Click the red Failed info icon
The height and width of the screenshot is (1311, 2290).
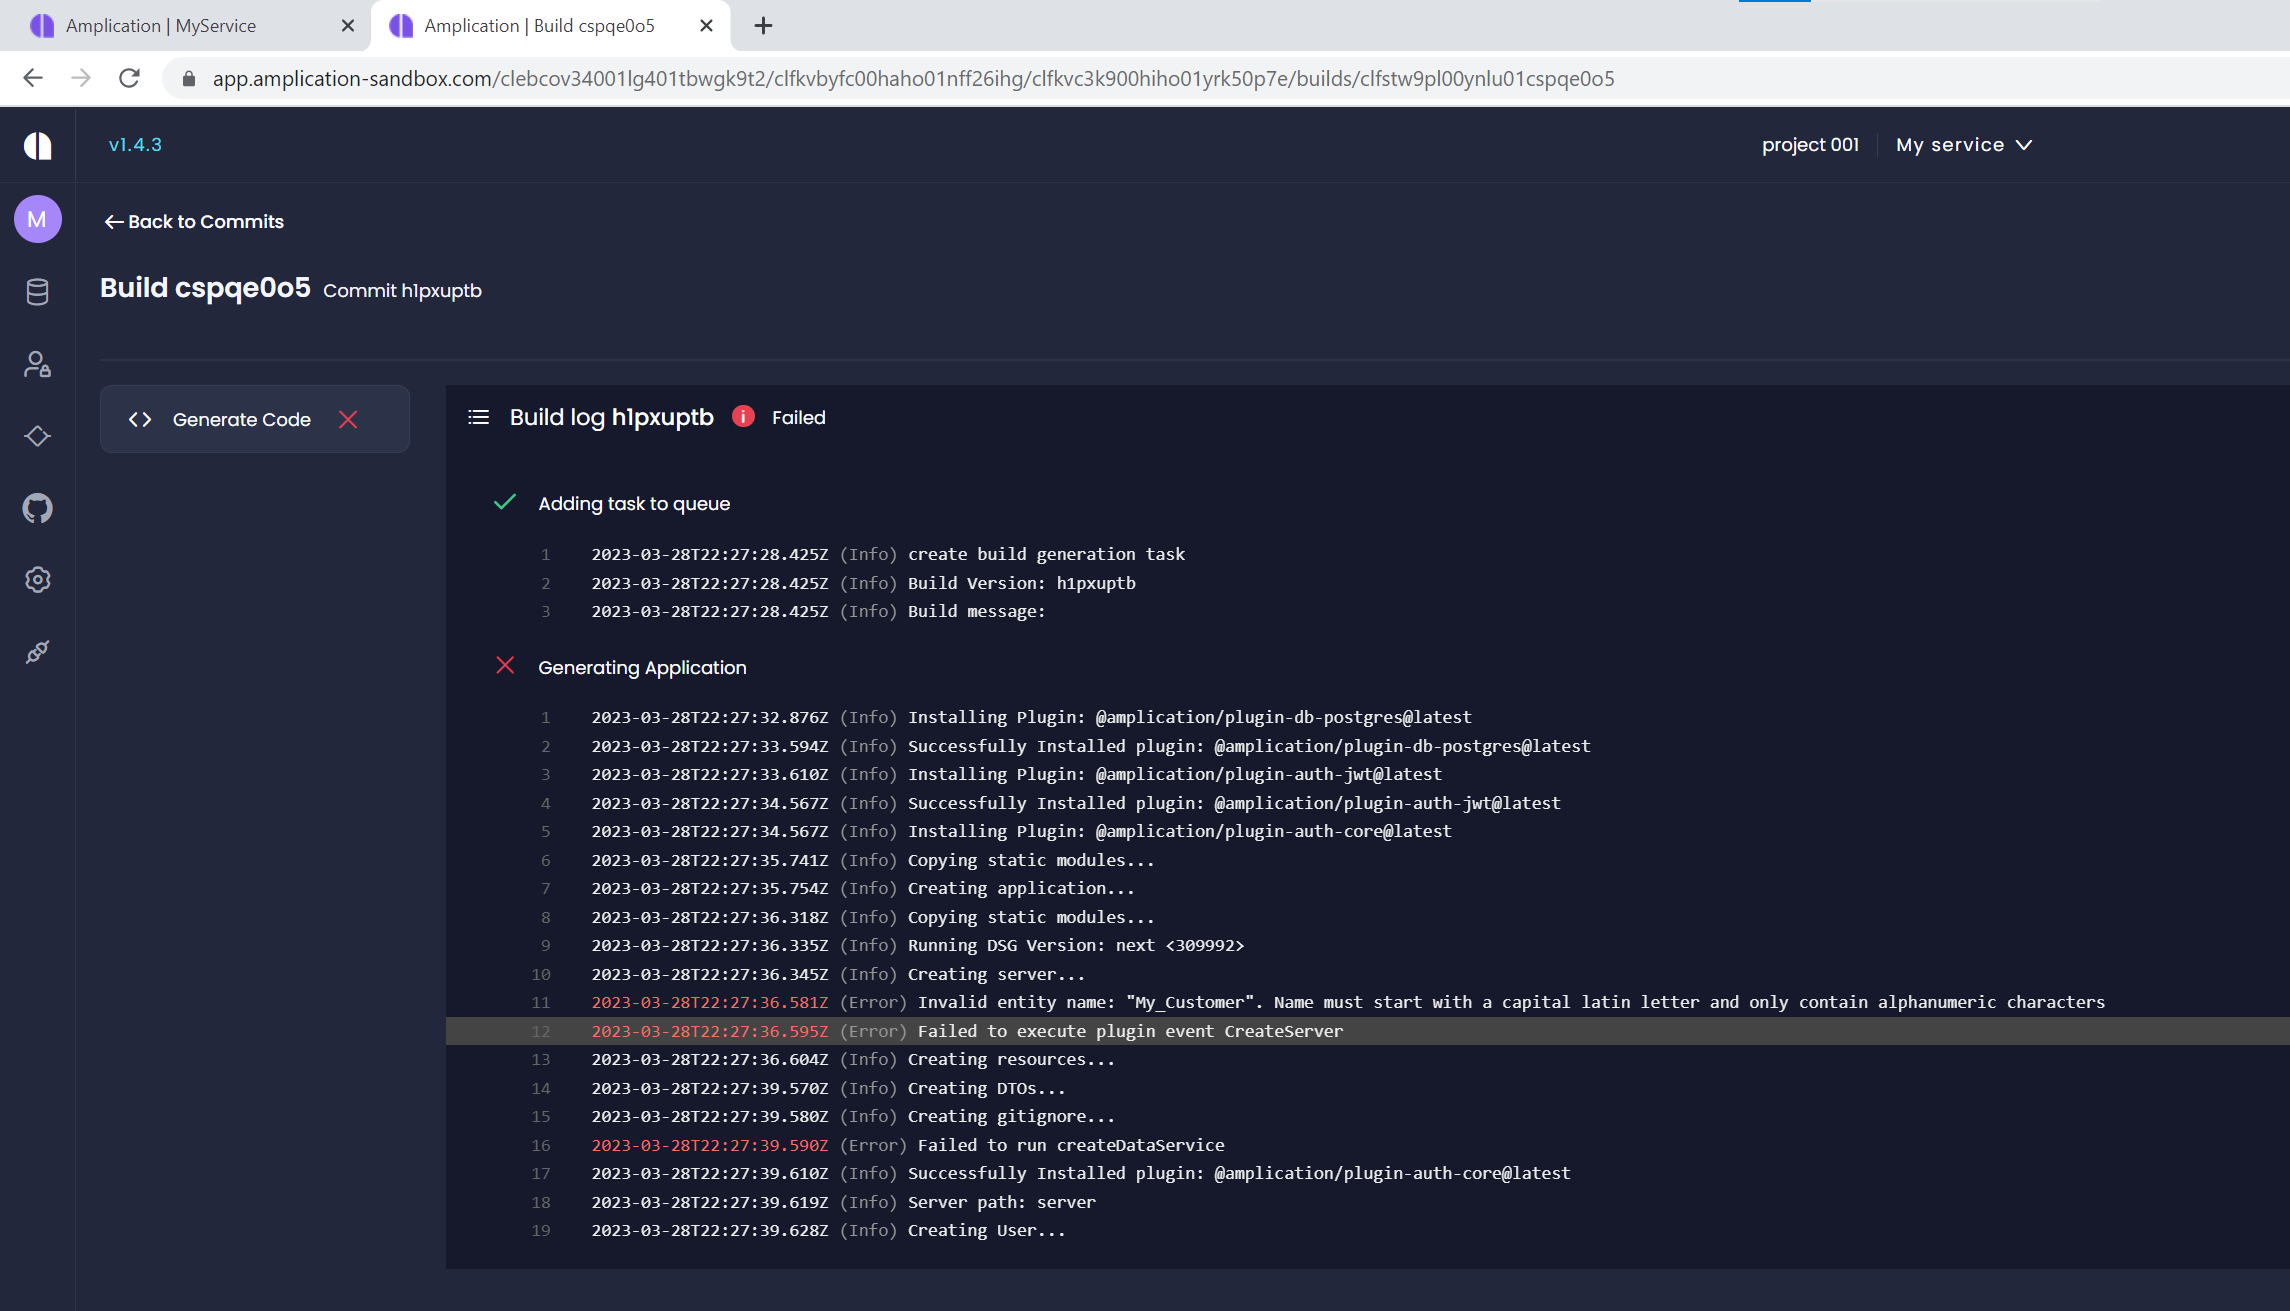pyautogui.click(x=743, y=416)
